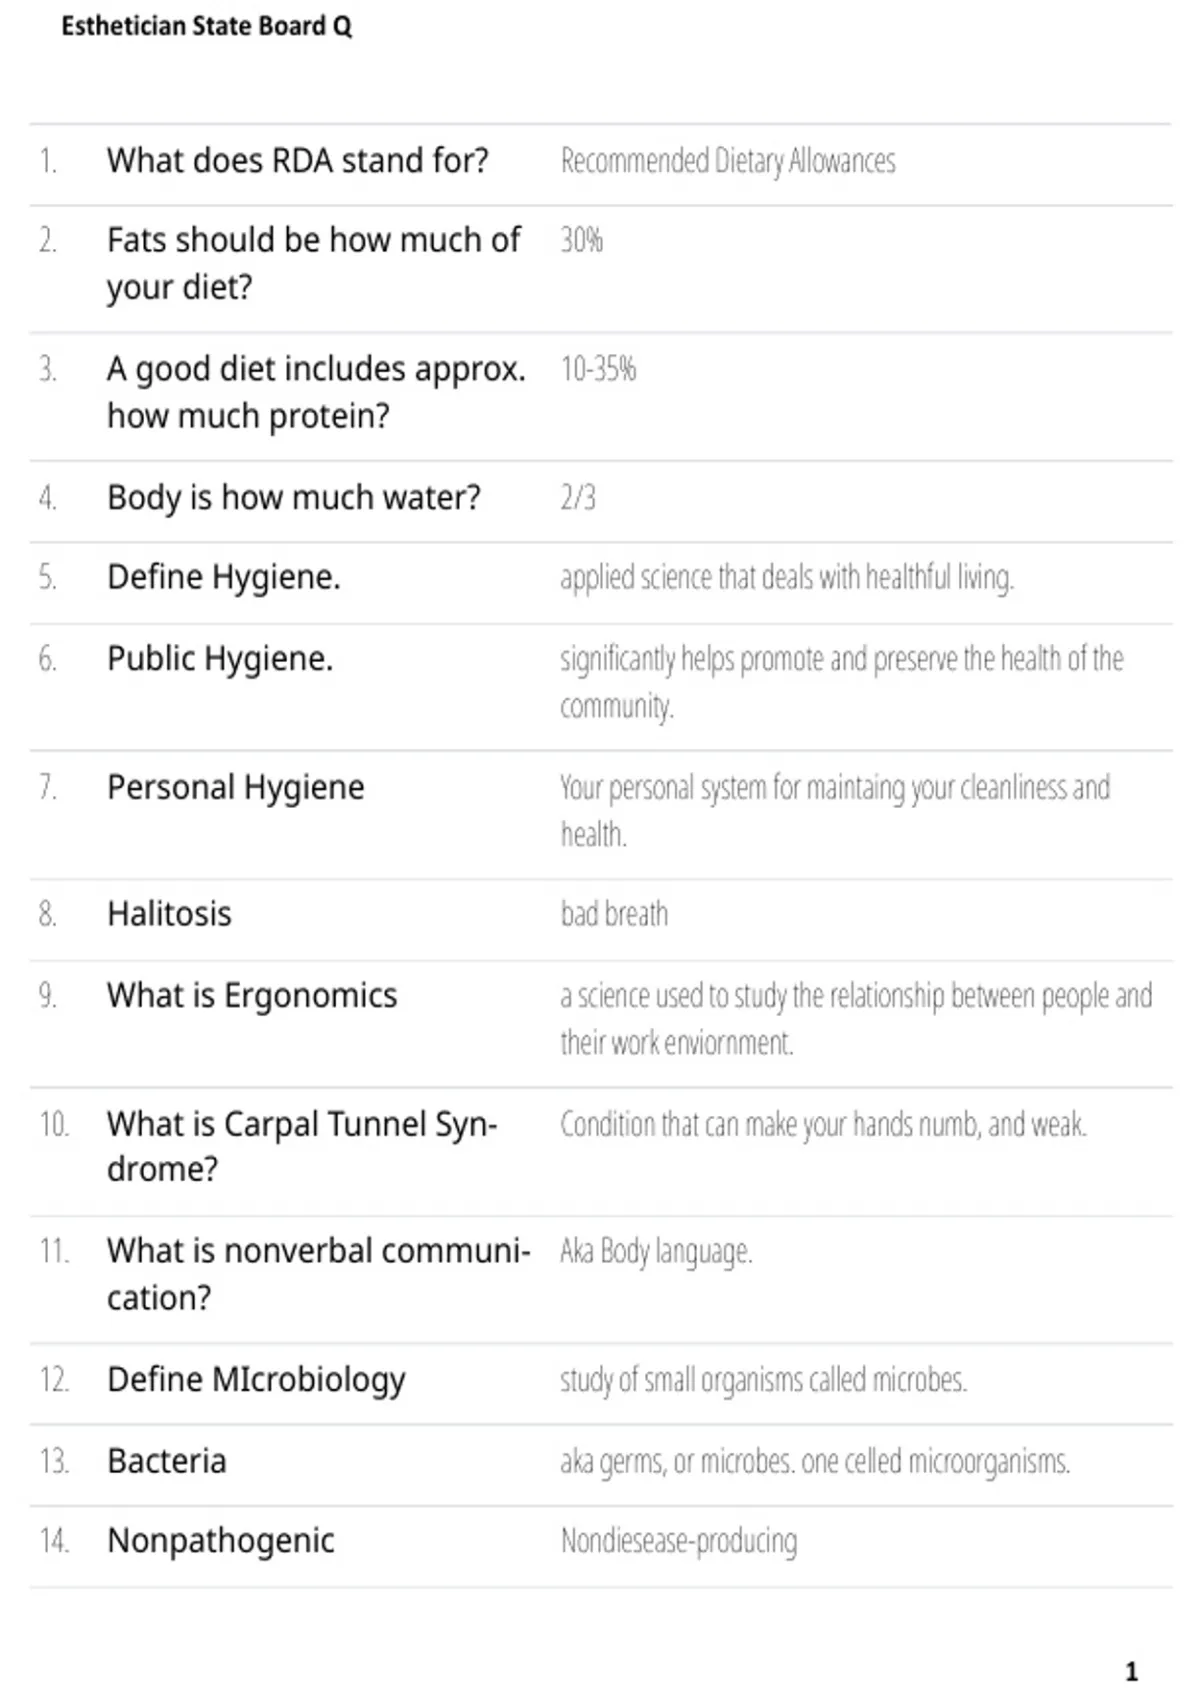Click the 'Aka Body language.' answer

(x=656, y=1252)
